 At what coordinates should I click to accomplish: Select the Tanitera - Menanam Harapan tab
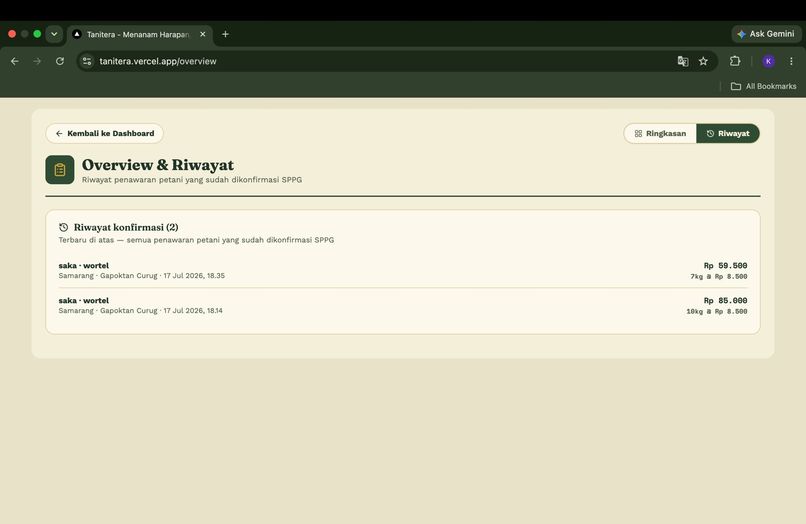[140, 34]
